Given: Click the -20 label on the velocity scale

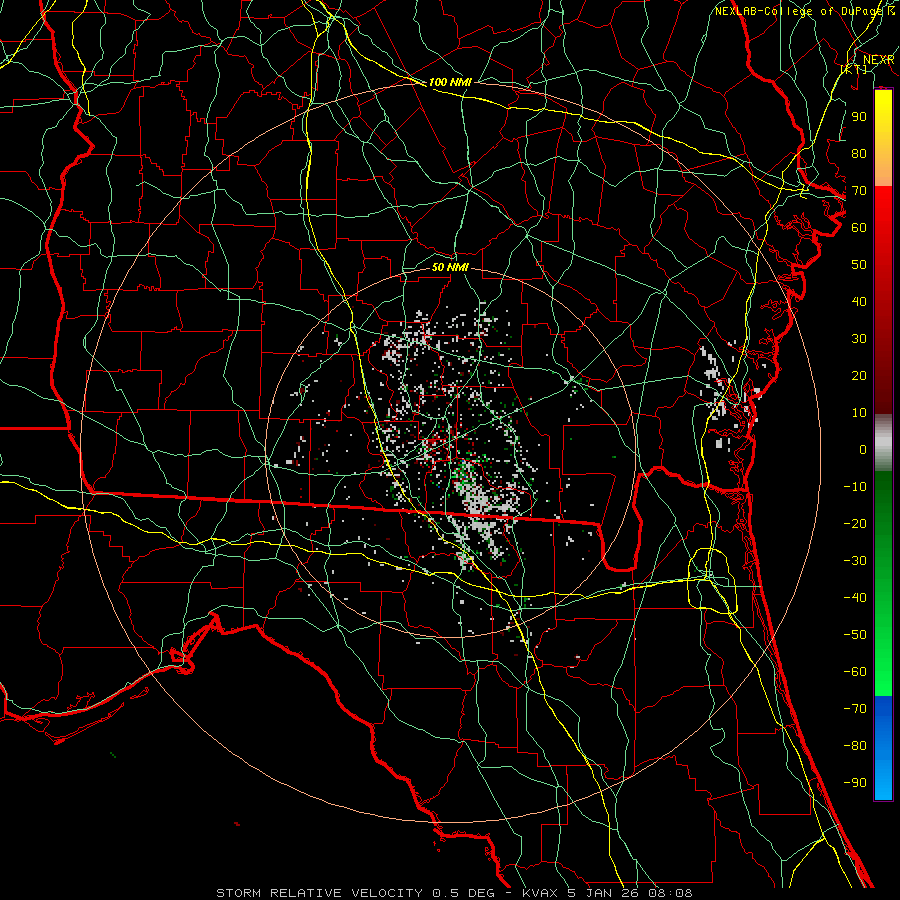Looking at the screenshot, I should (855, 523).
